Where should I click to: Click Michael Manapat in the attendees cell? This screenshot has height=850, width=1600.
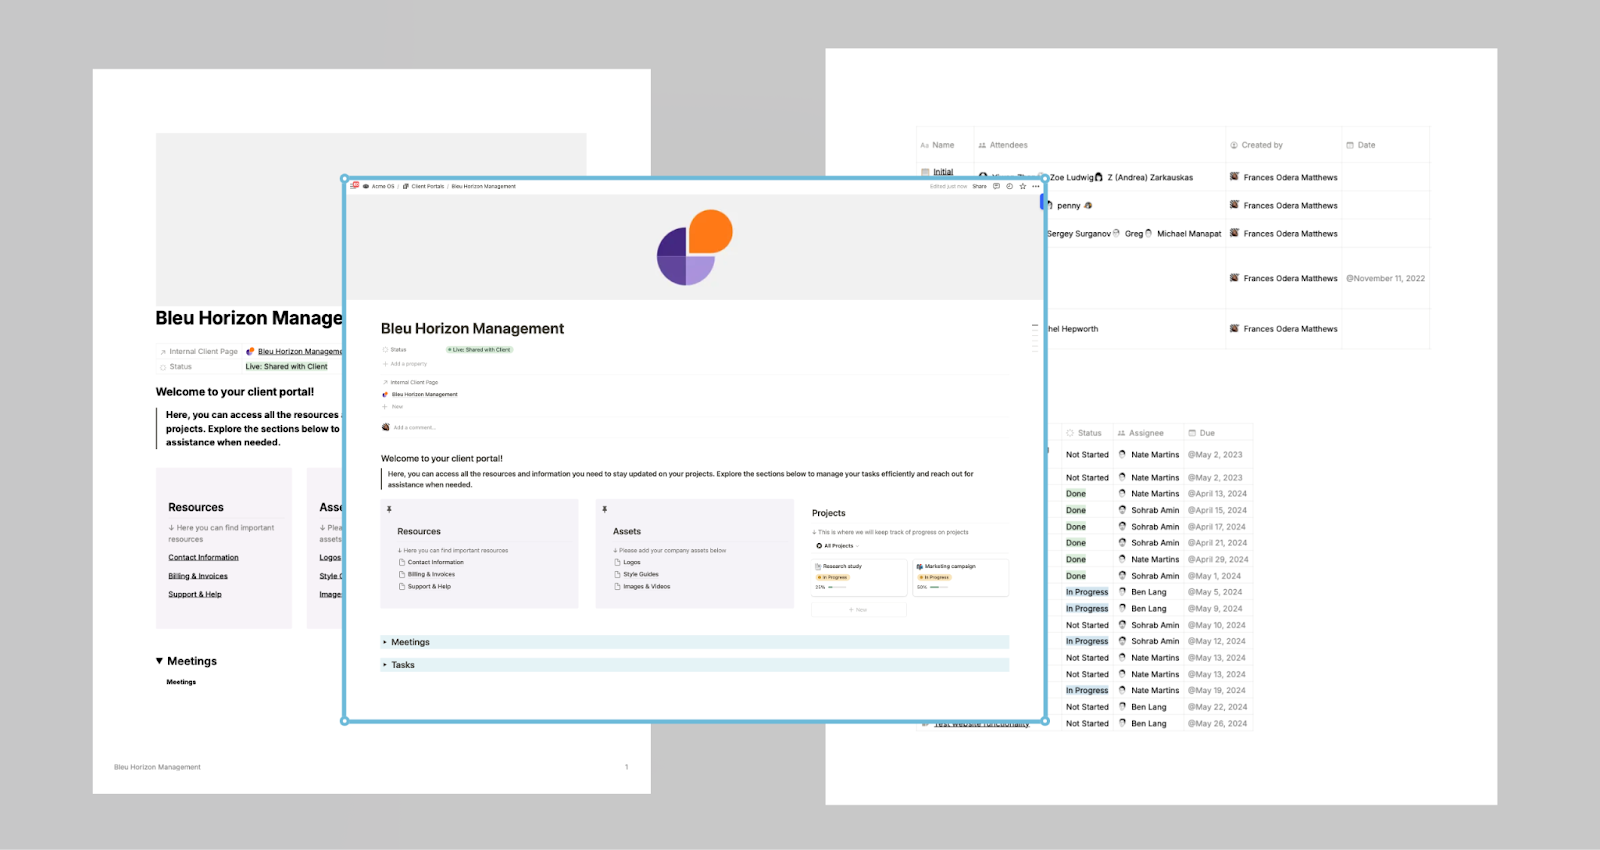click(1189, 233)
